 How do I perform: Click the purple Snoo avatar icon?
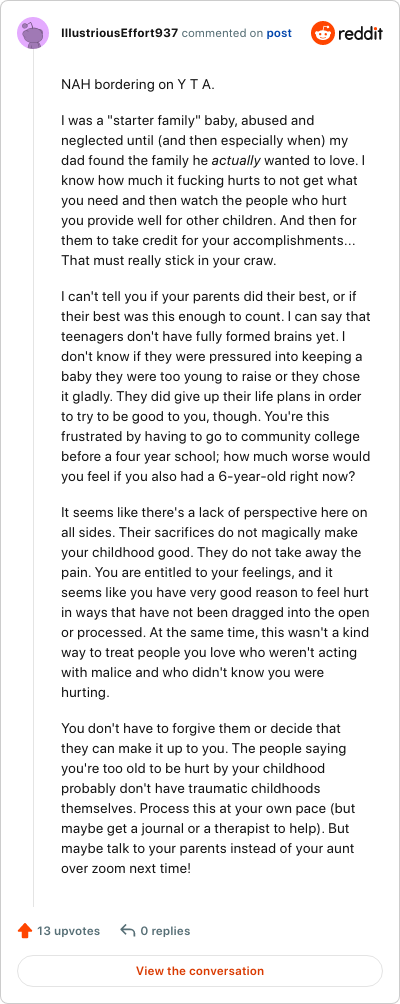tap(33, 33)
